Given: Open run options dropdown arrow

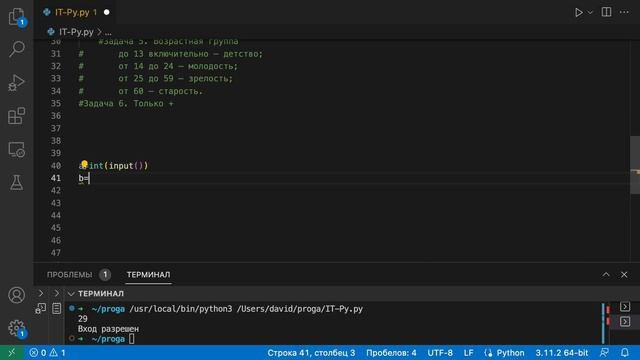Looking at the screenshot, I should tap(590, 12).
